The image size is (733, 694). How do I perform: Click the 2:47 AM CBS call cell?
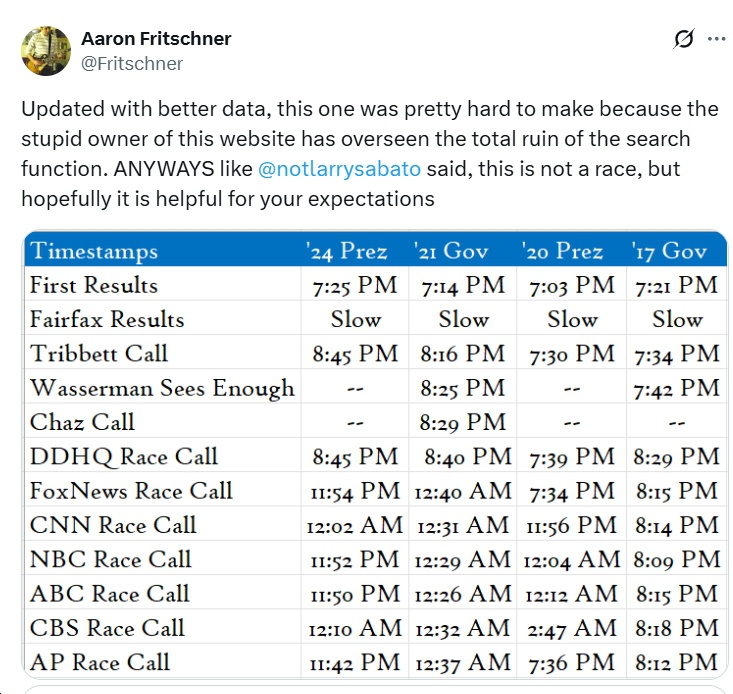point(571,628)
